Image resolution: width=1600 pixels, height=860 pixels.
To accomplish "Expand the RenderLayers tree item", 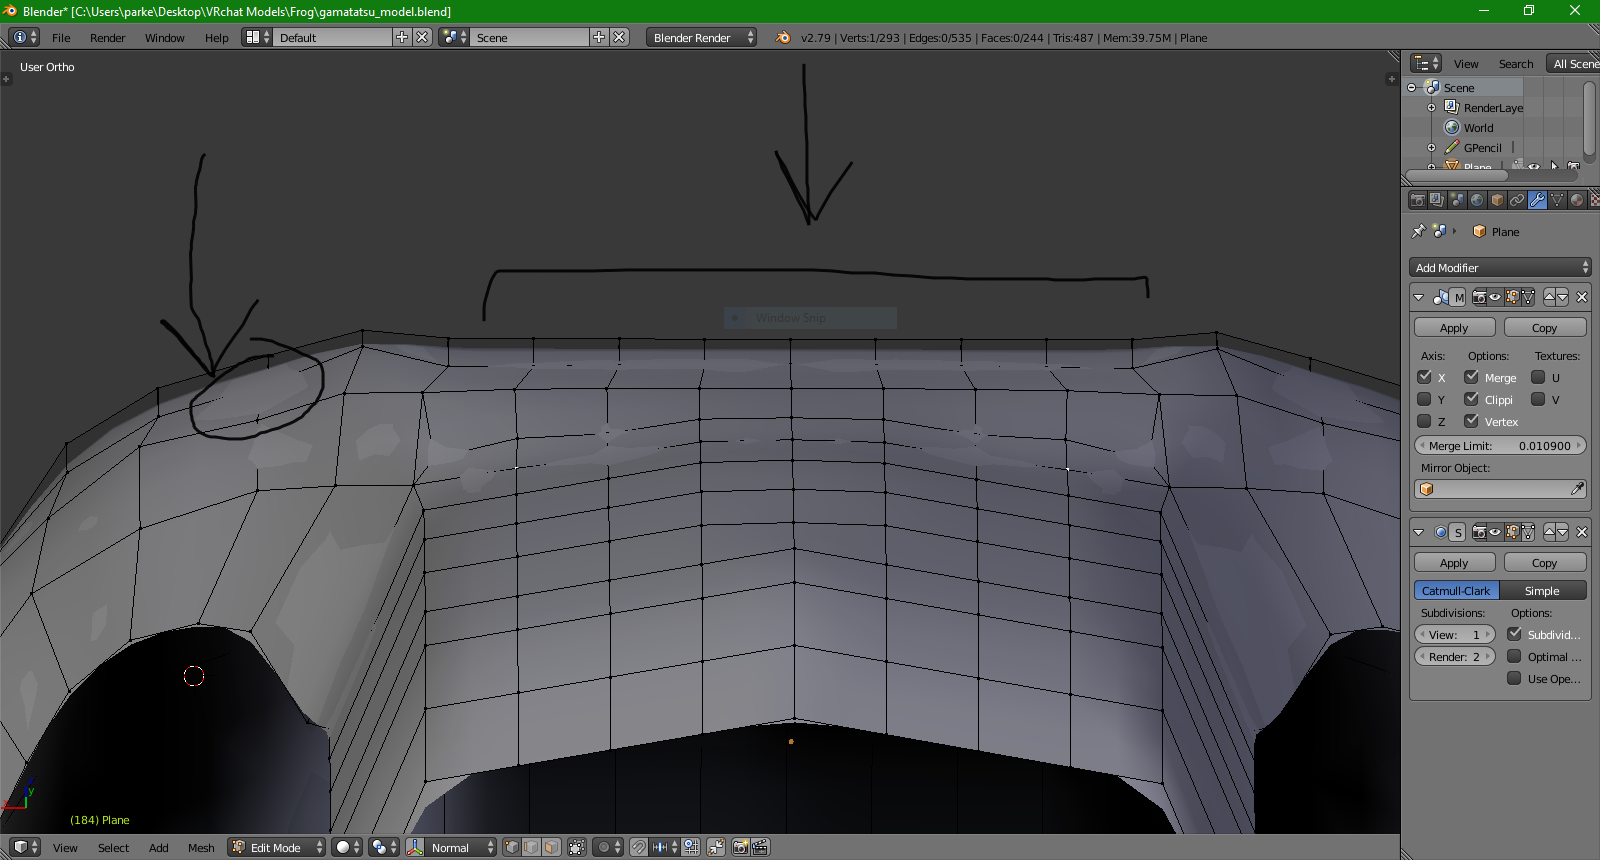I will tap(1431, 107).
